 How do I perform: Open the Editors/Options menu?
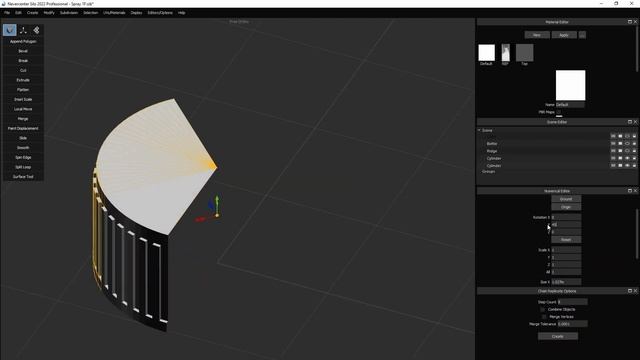[160, 13]
